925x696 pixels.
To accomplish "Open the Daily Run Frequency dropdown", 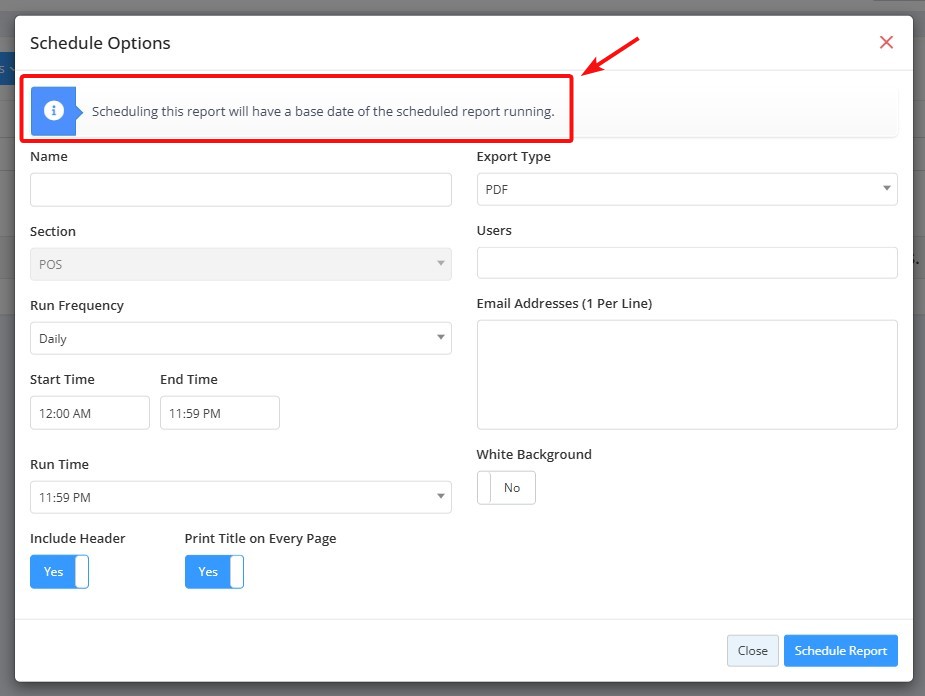I will click(x=241, y=338).
